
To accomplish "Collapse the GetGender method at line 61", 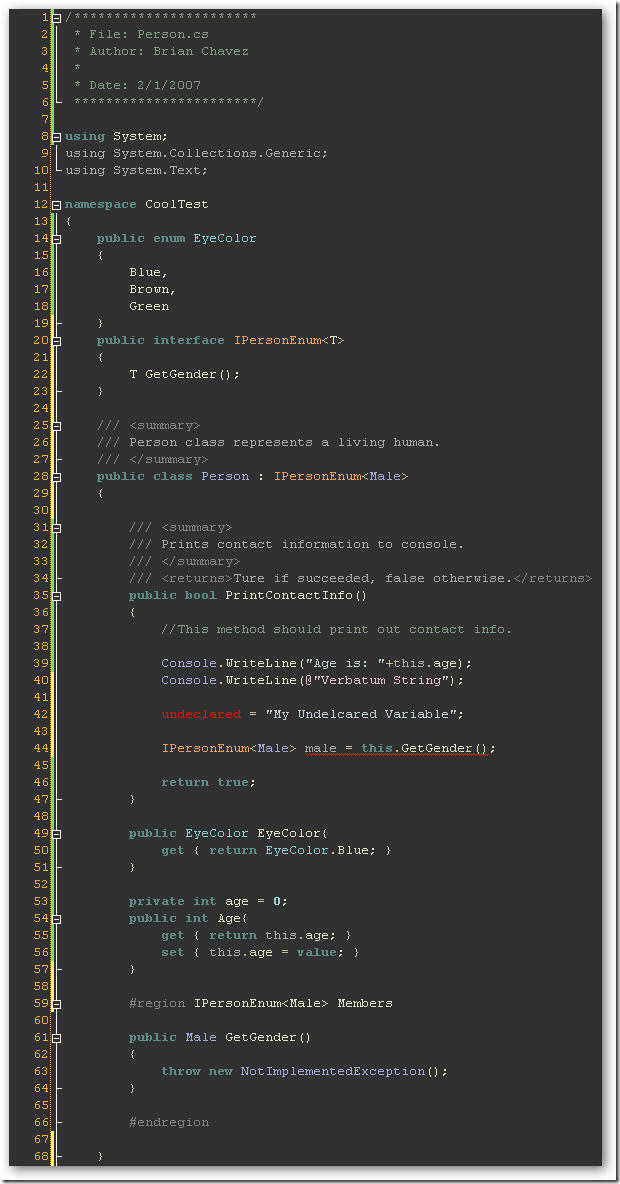I will [57, 1038].
